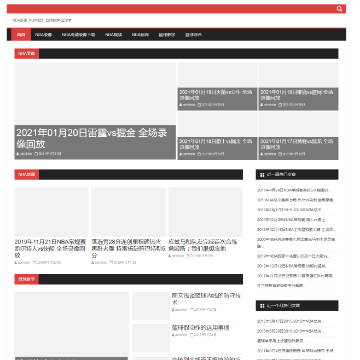
Task: Click calendar icon under 雷霆vs掘金 headline
Action: (36, 154)
